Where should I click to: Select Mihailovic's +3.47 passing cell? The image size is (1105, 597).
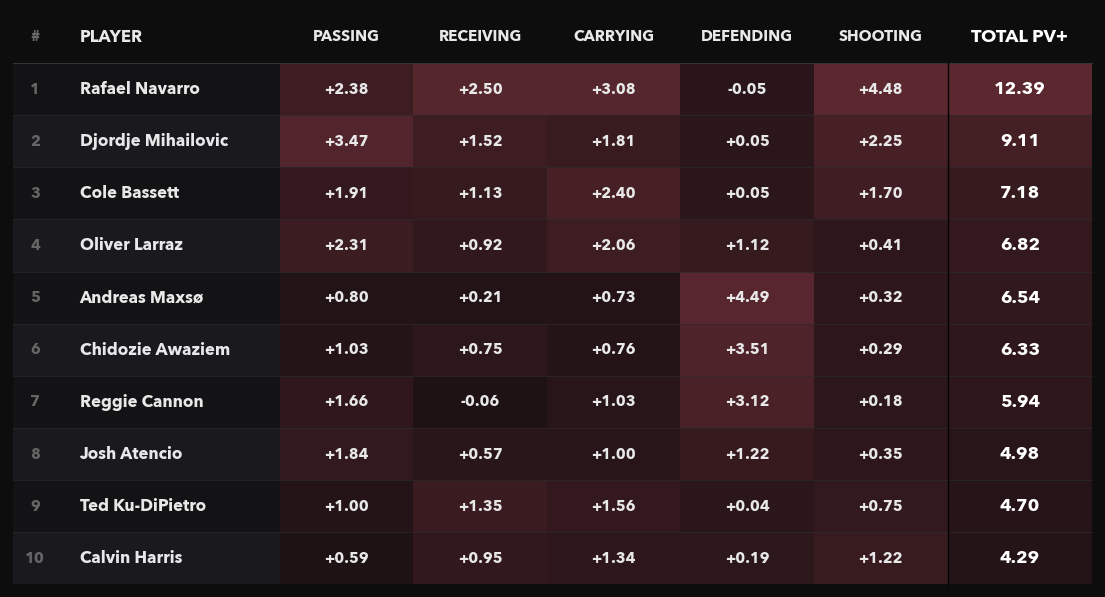point(346,140)
